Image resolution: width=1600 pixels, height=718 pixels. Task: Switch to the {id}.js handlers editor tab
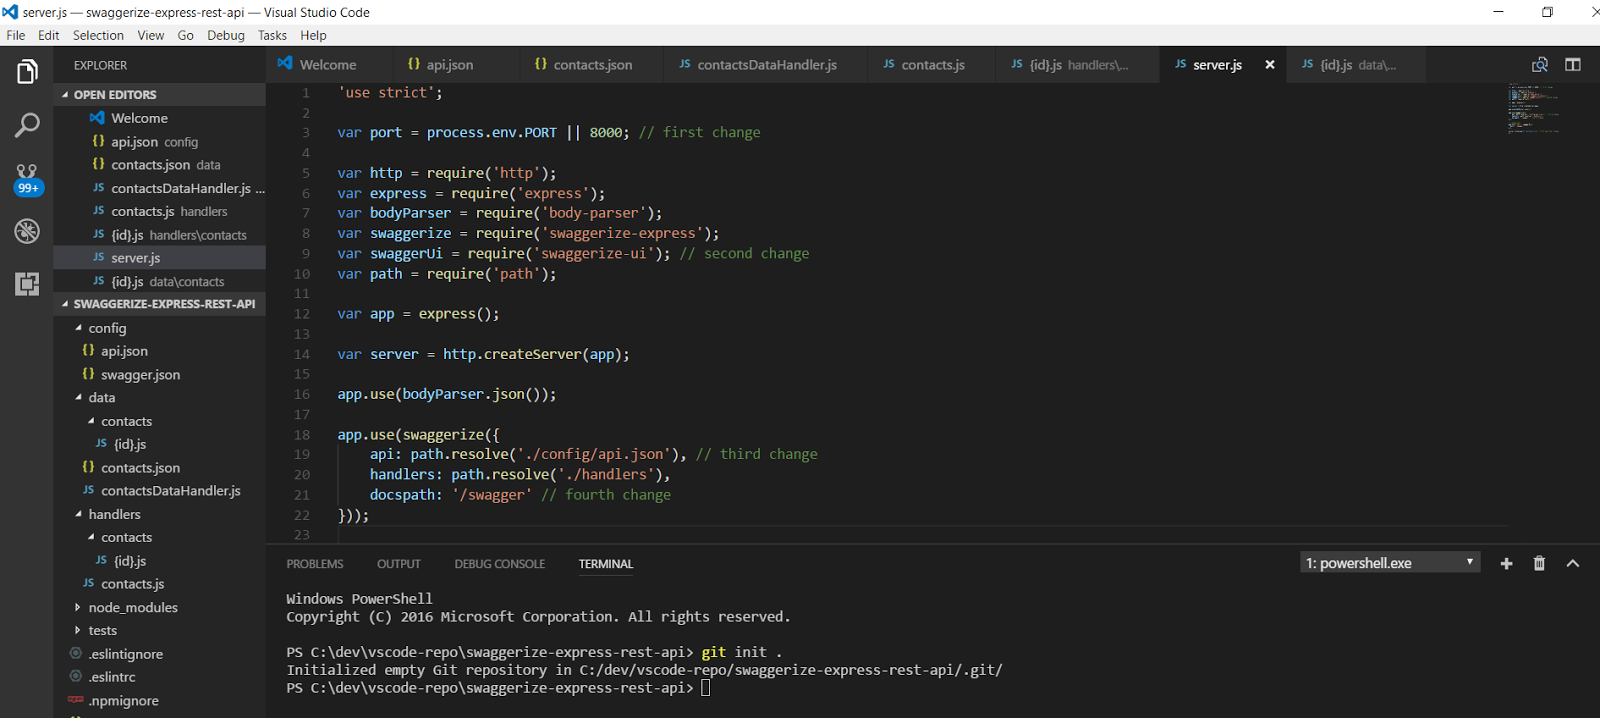coord(1078,64)
